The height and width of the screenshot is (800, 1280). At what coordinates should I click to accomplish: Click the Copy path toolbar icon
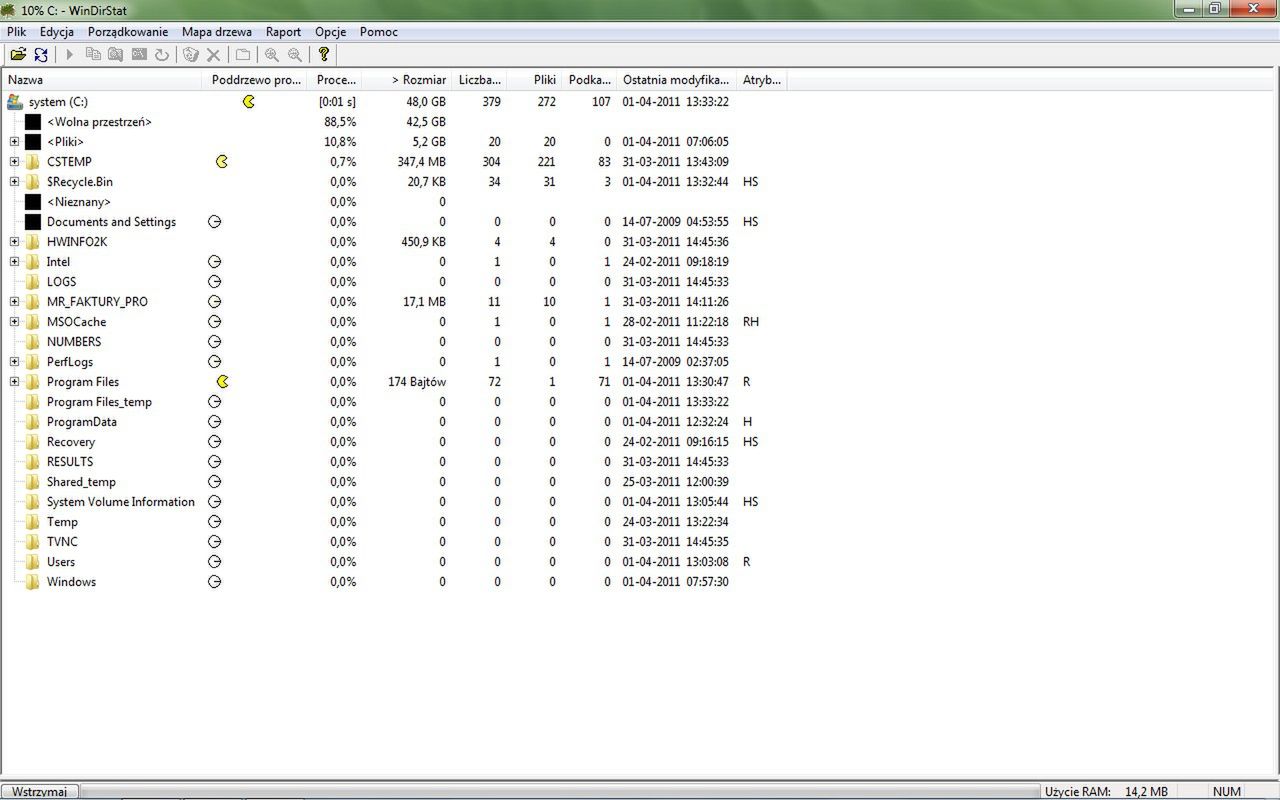tap(93, 55)
